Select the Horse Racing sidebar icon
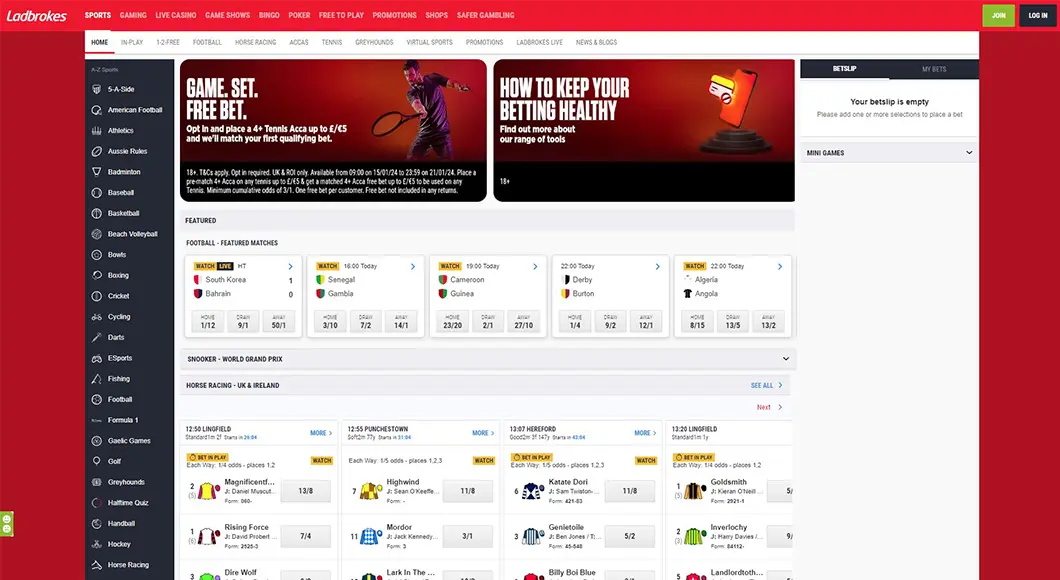 click(x=97, y=565)
